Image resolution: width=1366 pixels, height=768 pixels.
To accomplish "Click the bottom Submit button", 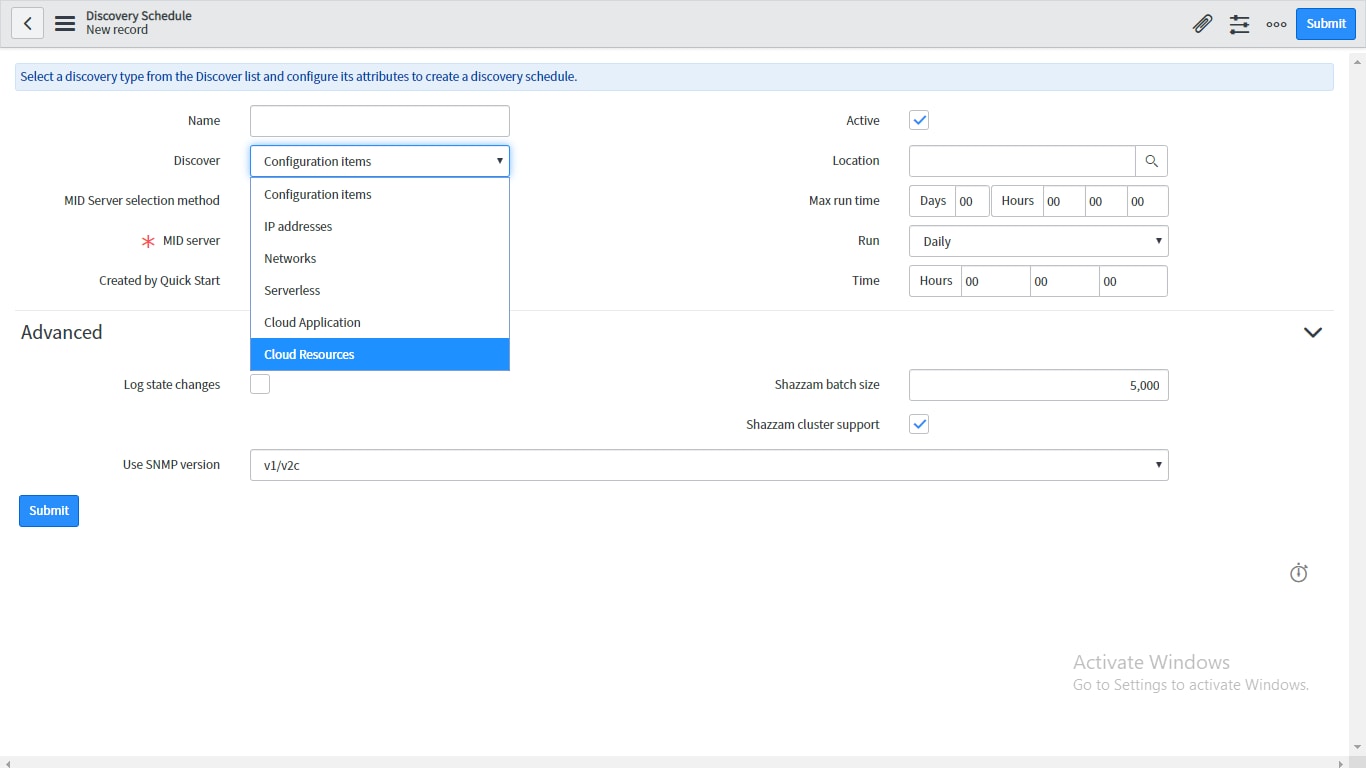I will (x=49, y=511).
